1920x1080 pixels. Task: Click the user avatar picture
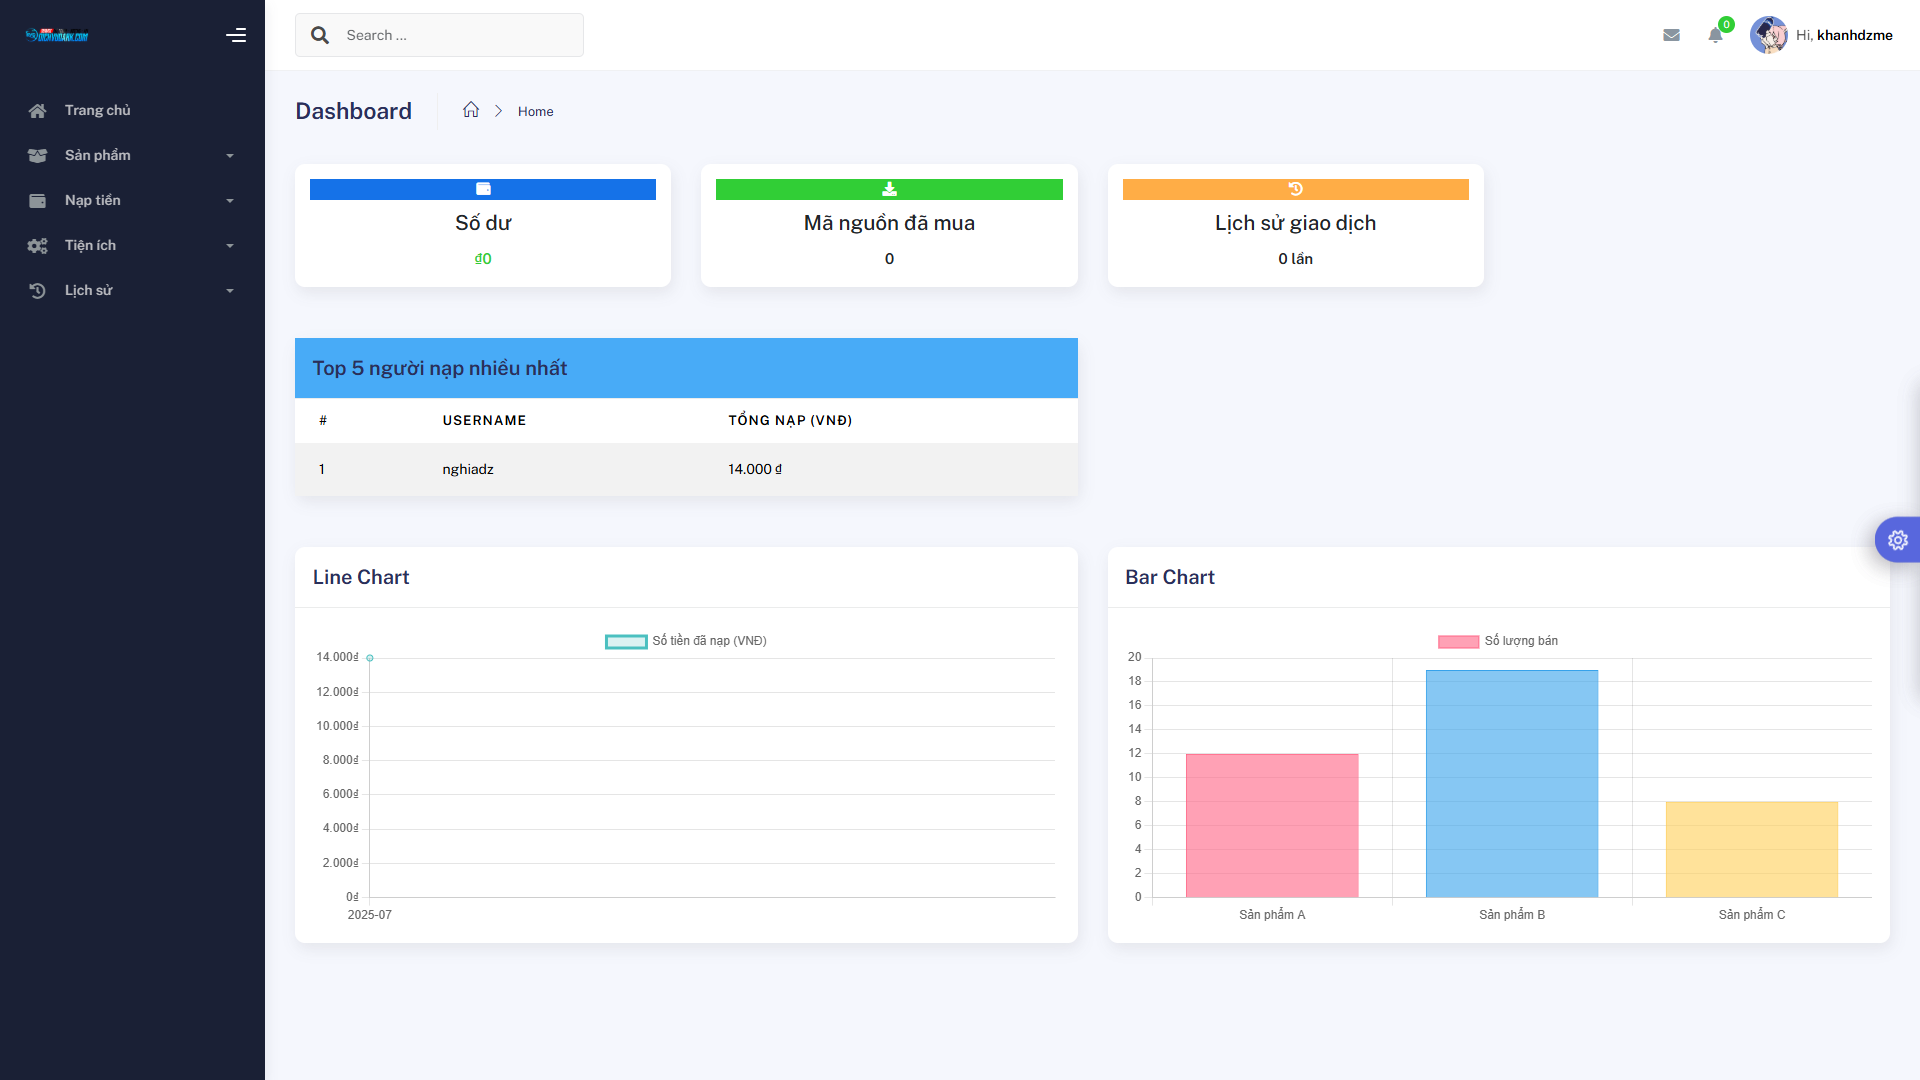pos(1768,35)
